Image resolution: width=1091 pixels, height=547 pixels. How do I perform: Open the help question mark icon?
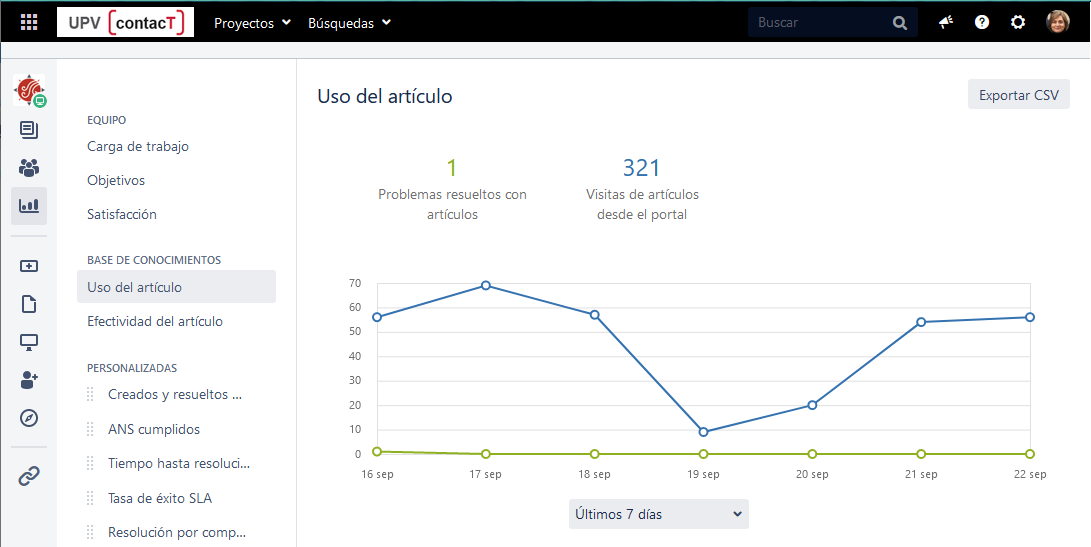[982, 23]
